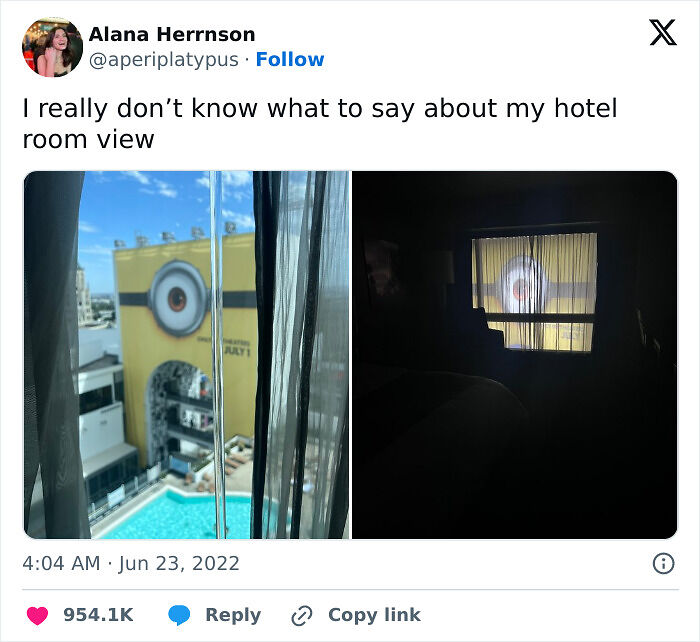Click the glowing window in the night photo
Viewport: 700px width, 642px height.
(x=535, y=292)
